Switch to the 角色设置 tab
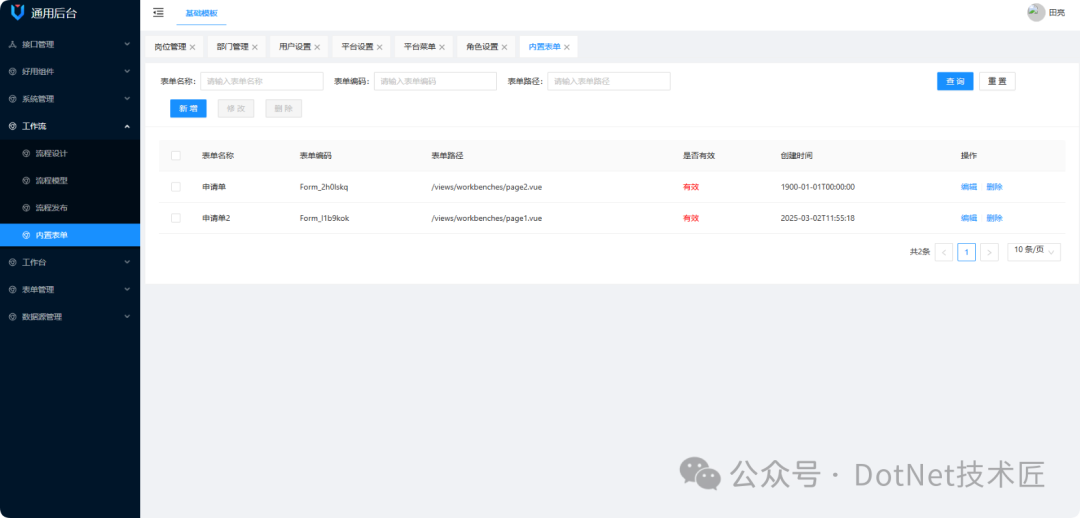 tap(482, 47)
